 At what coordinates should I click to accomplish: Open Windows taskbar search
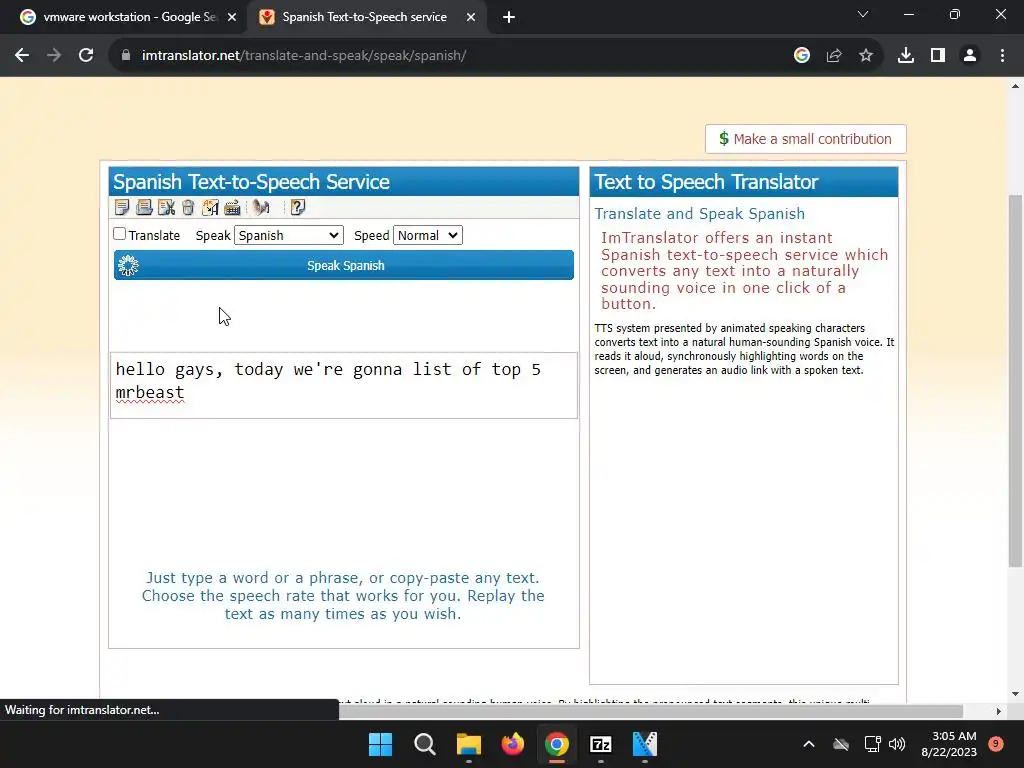424,744
